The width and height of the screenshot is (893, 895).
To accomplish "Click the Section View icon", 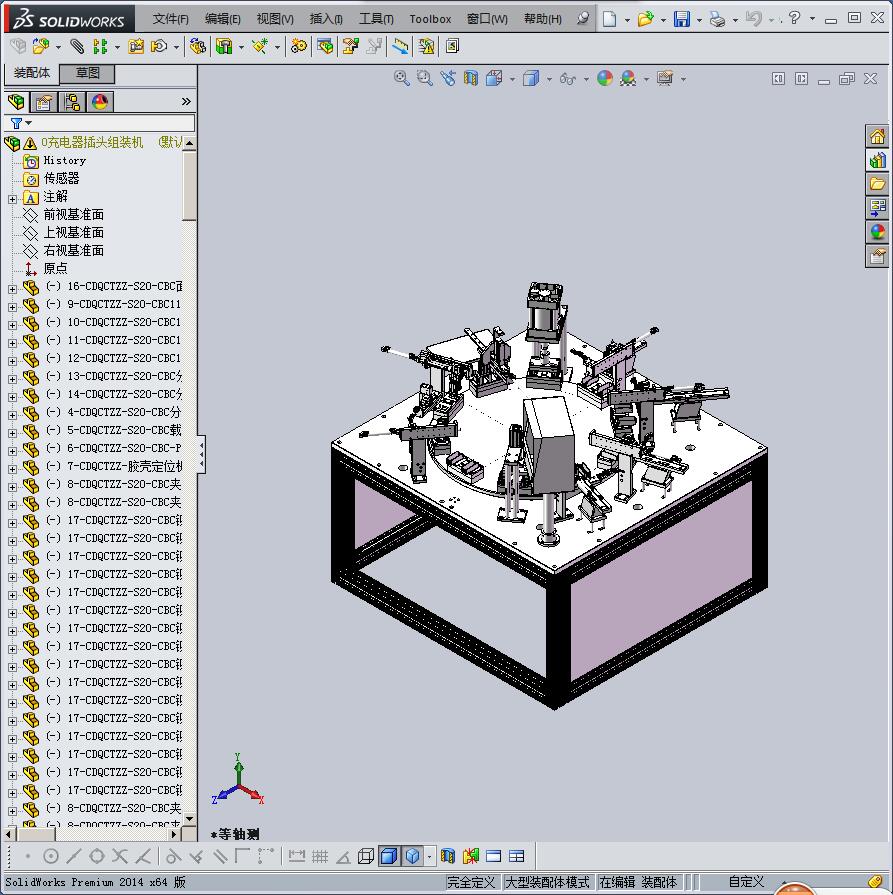I will [470, 78].
